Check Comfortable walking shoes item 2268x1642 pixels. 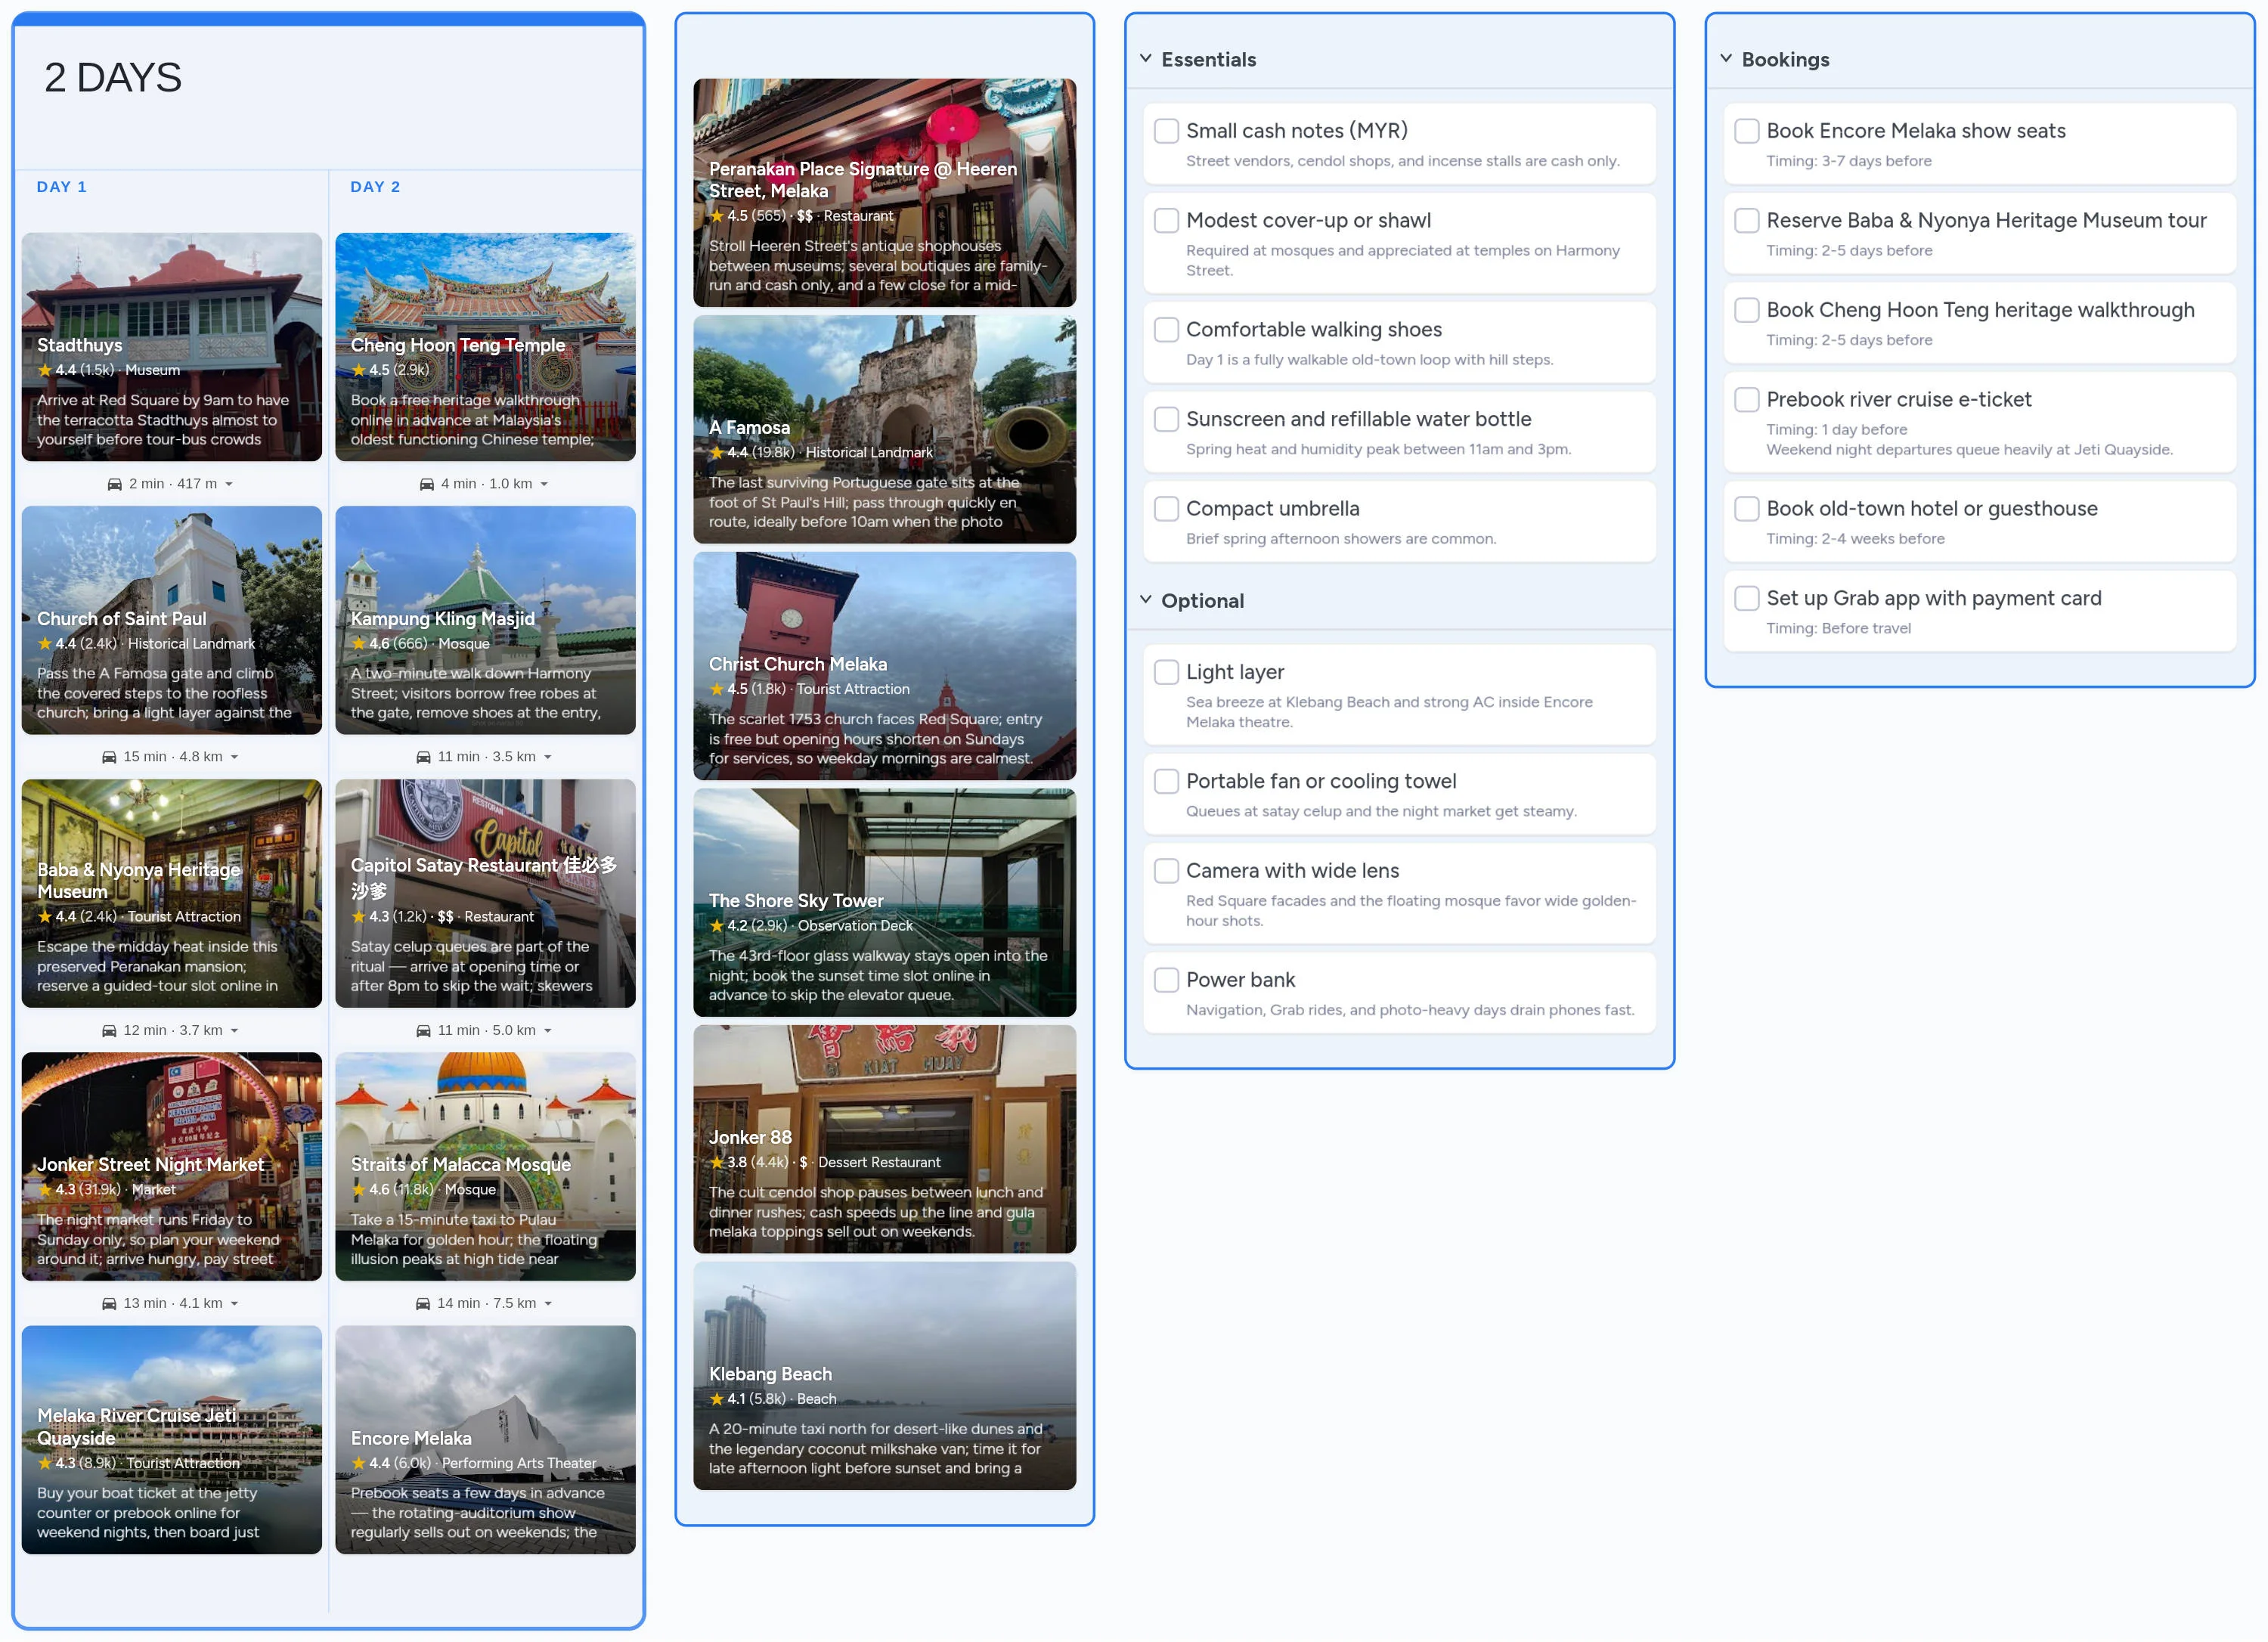pyautogui.click(x=1166, y=330)
